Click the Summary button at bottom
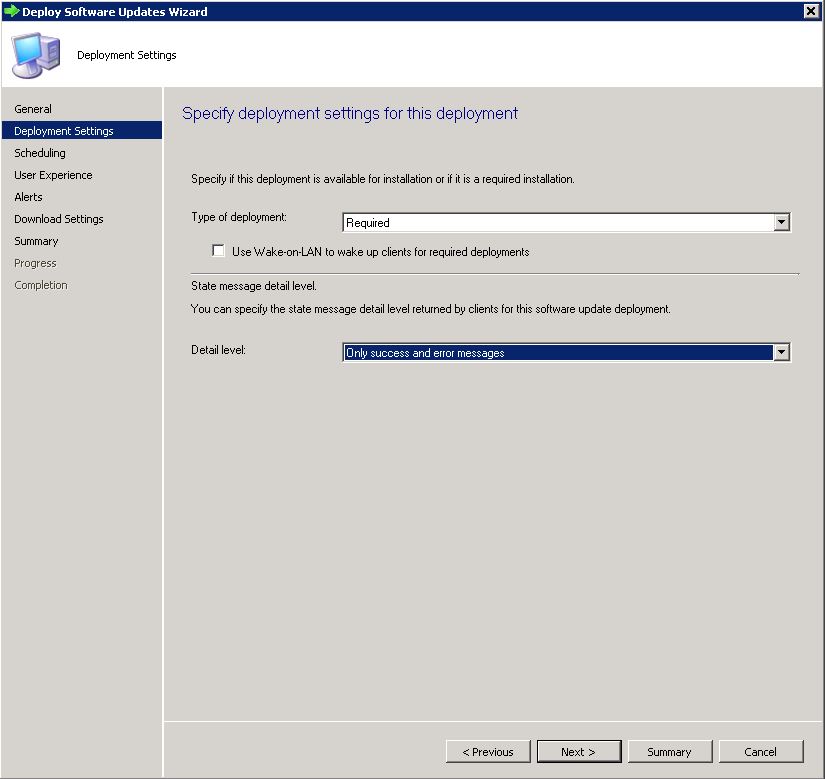The height and width of the screenshot is (779, 825). pyautogui.click(x=670, y=752)
